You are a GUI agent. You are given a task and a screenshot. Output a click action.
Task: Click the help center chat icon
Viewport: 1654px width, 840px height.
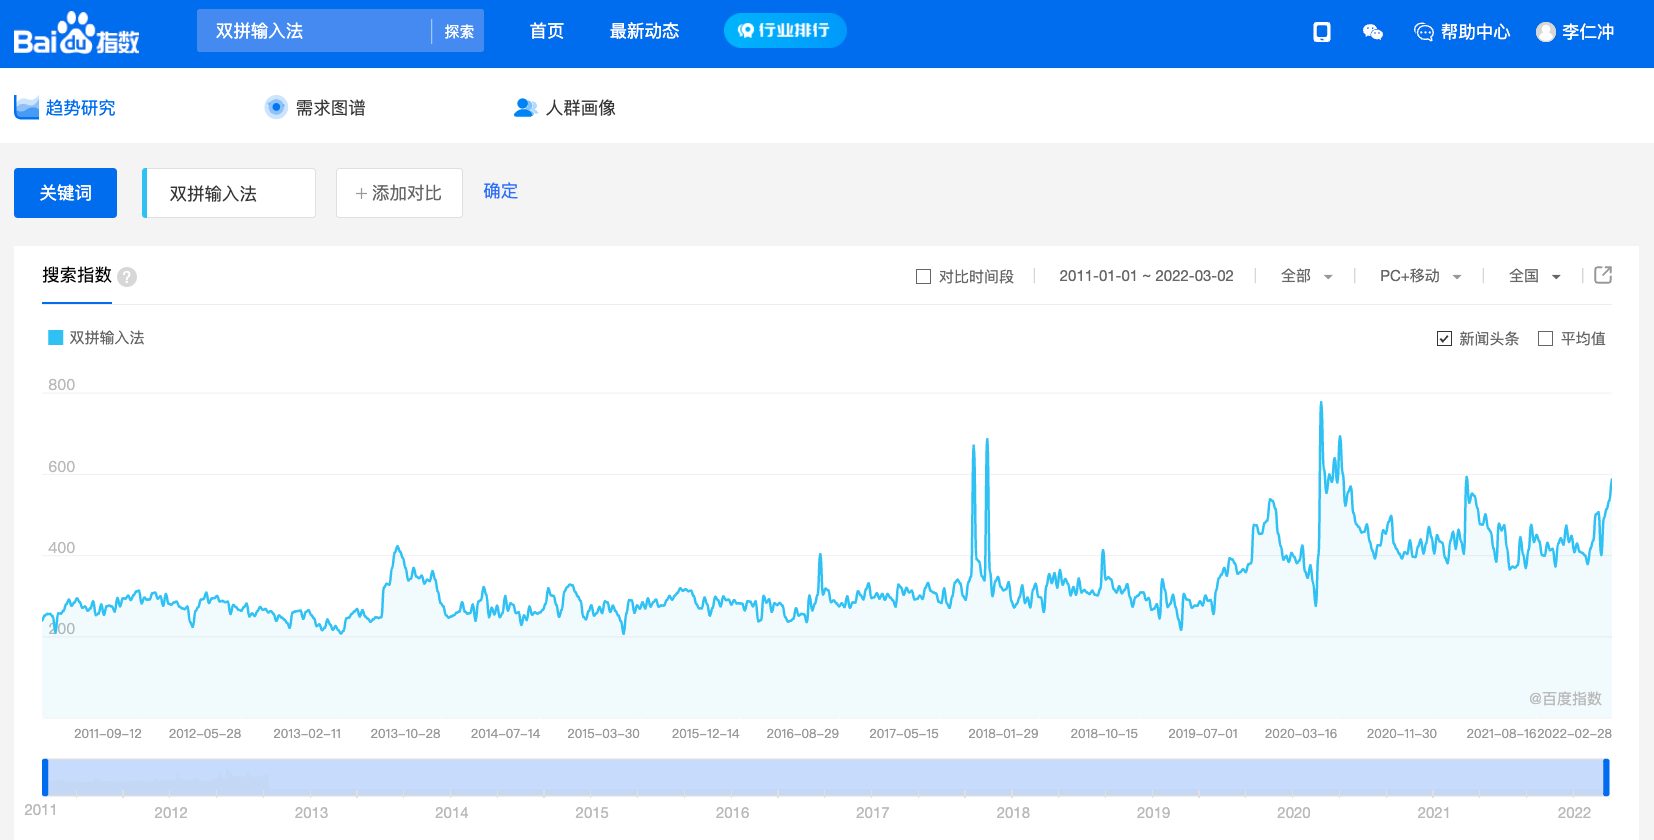click(1424, 32)
